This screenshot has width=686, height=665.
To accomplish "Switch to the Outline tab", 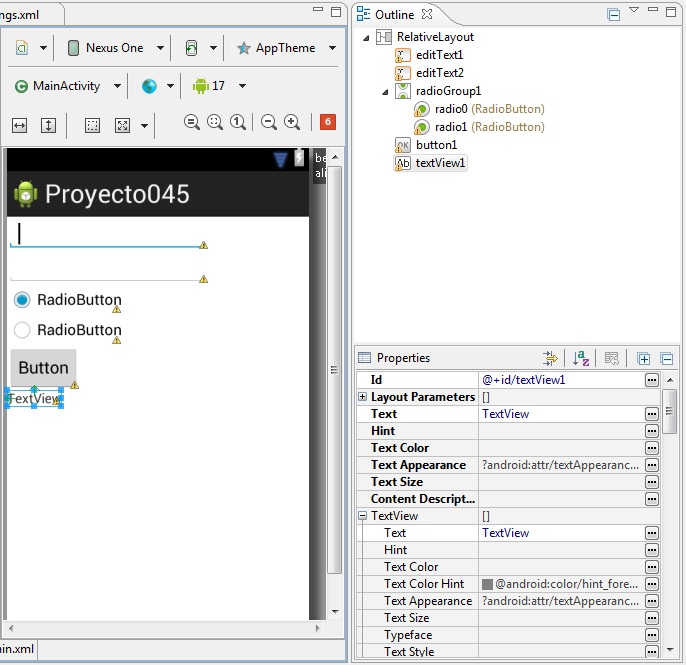I will coord(394,14).
